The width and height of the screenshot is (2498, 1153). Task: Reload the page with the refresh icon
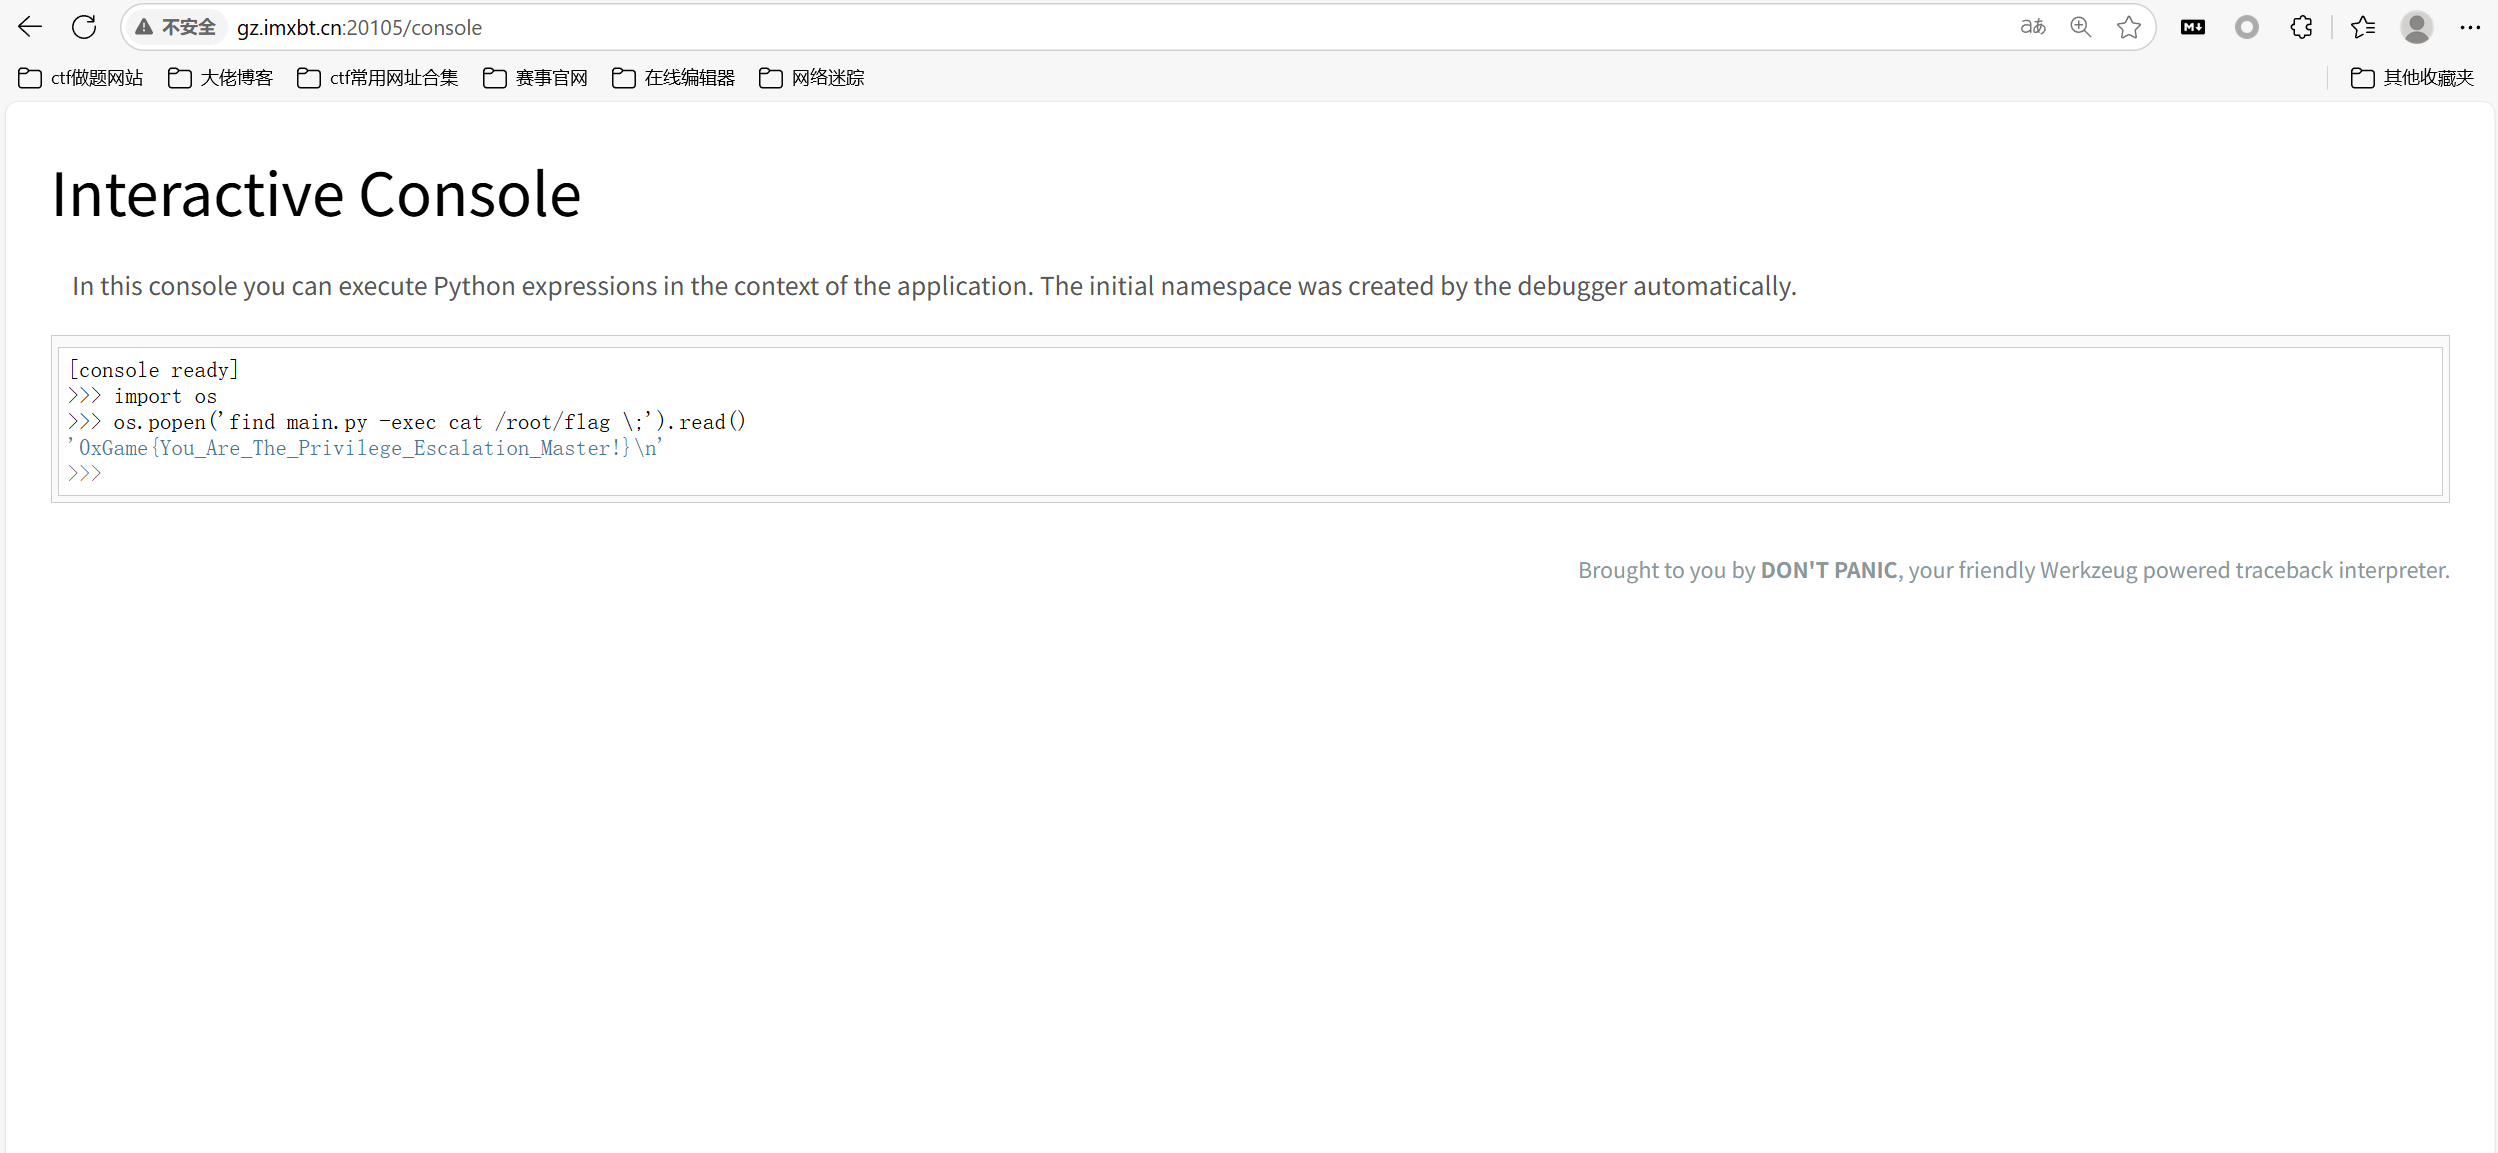tap(84, 27)
